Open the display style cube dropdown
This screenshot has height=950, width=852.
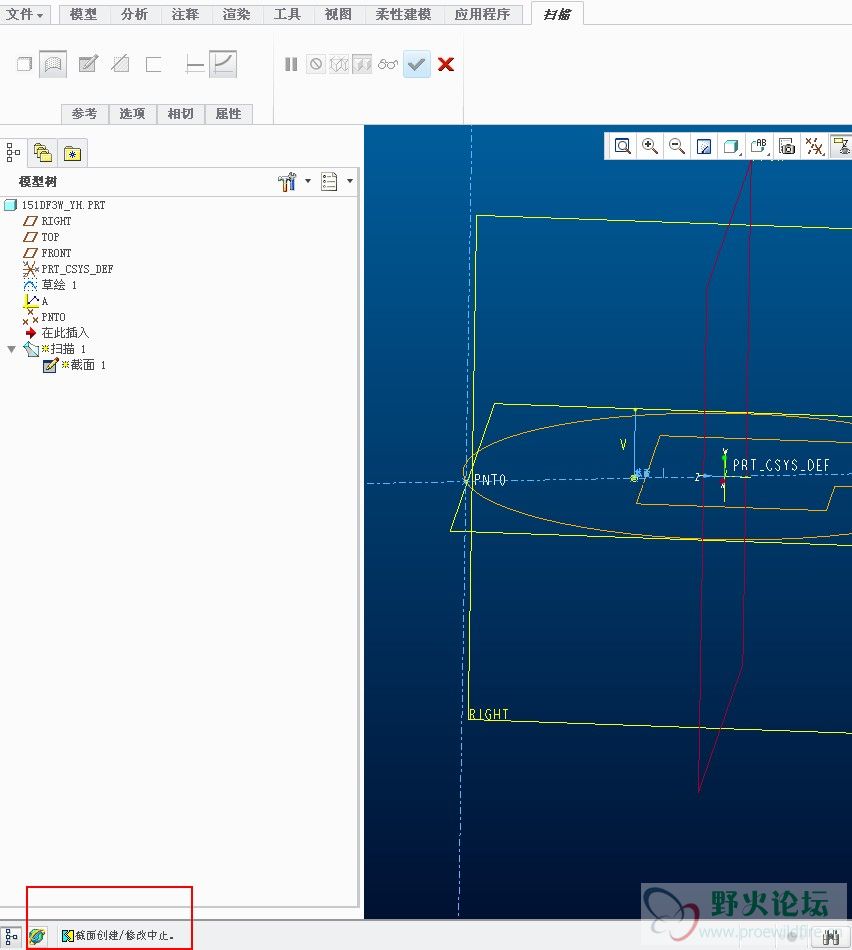click(731, 146)
